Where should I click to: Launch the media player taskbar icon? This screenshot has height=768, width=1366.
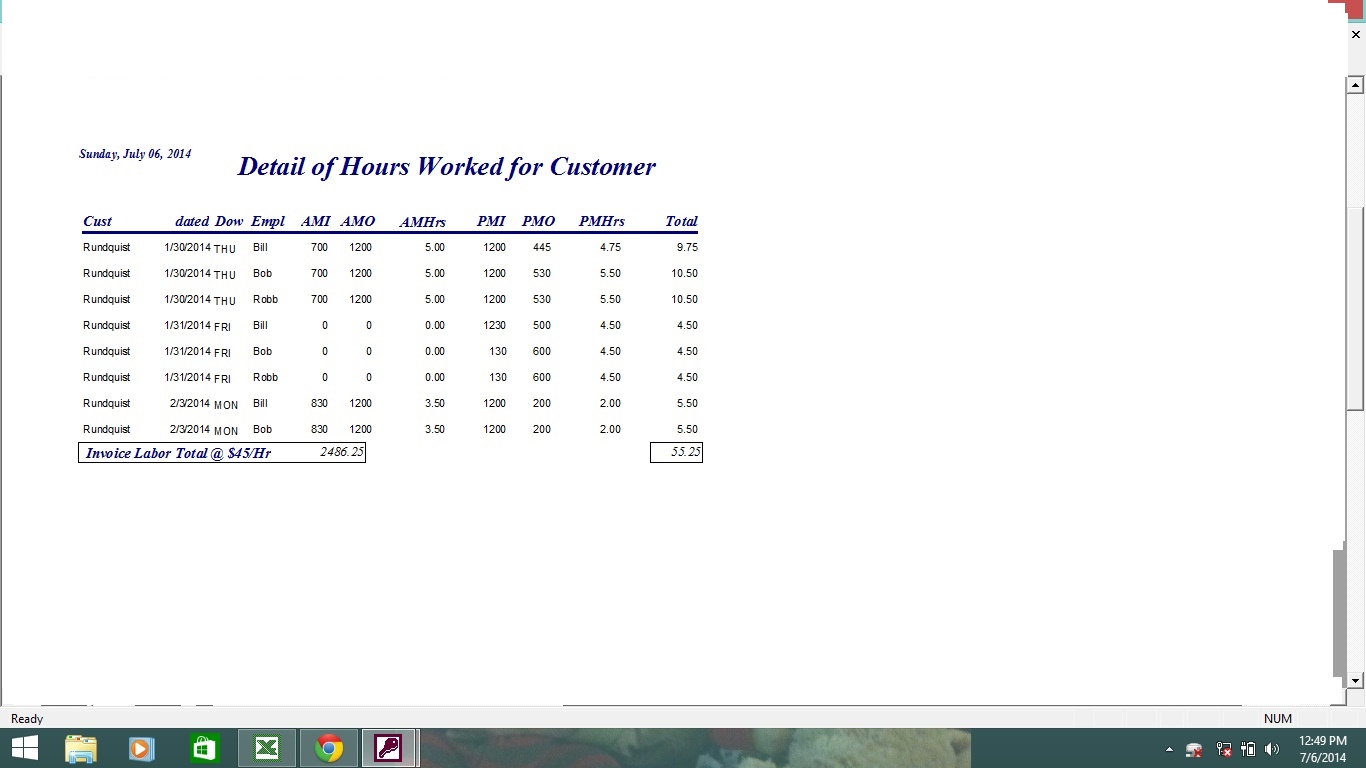[x=141, y=748]
